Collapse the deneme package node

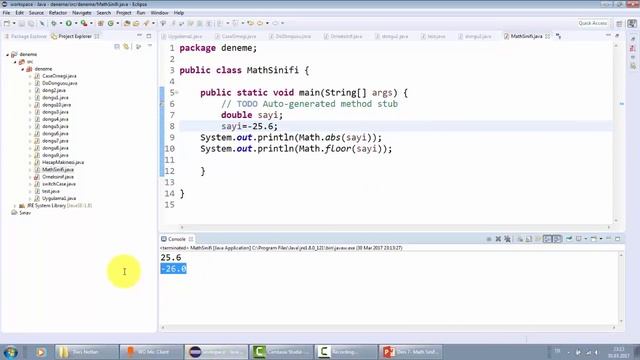tap(22, 69)
